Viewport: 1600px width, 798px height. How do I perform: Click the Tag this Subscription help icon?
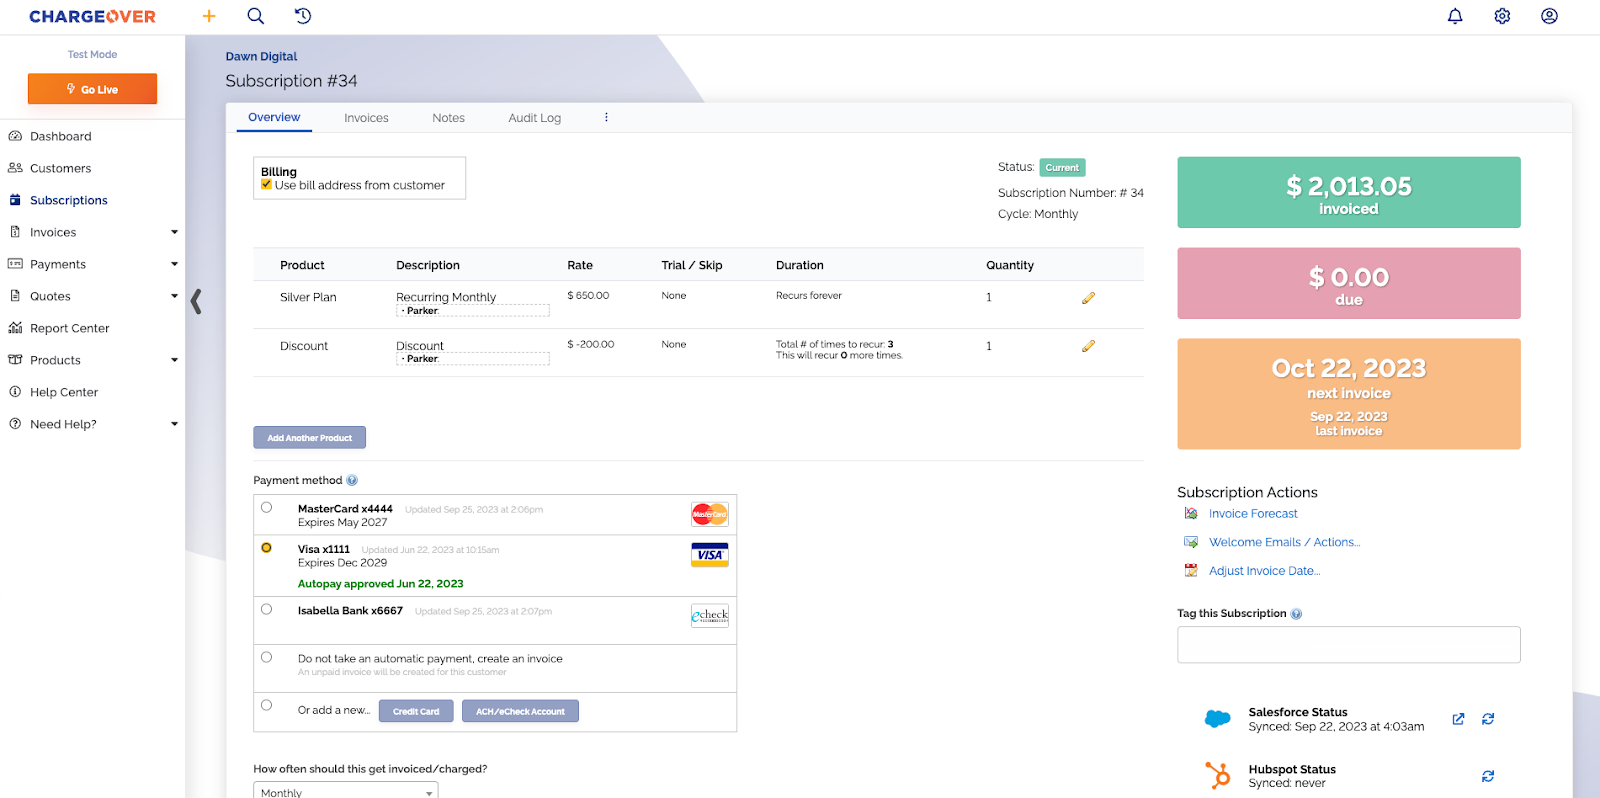pyautogui.click(x=1296, y=614)
